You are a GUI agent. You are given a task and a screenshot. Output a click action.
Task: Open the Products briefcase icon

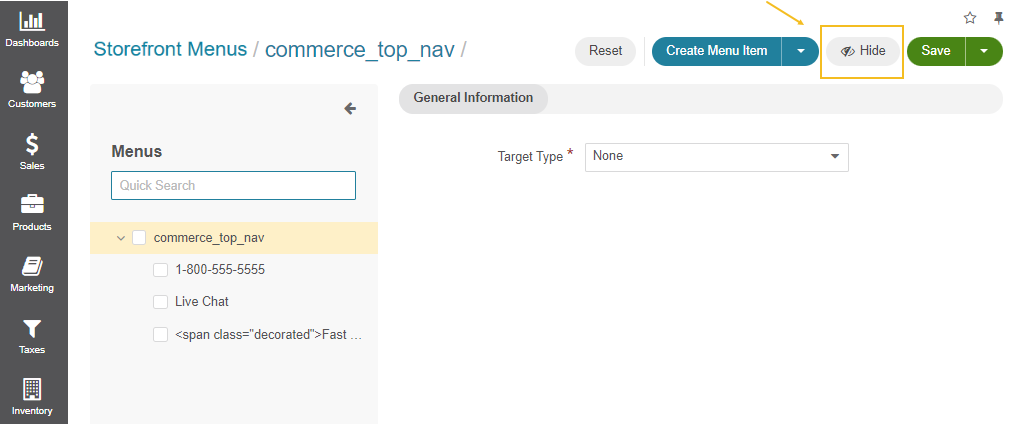coord(32,204)
